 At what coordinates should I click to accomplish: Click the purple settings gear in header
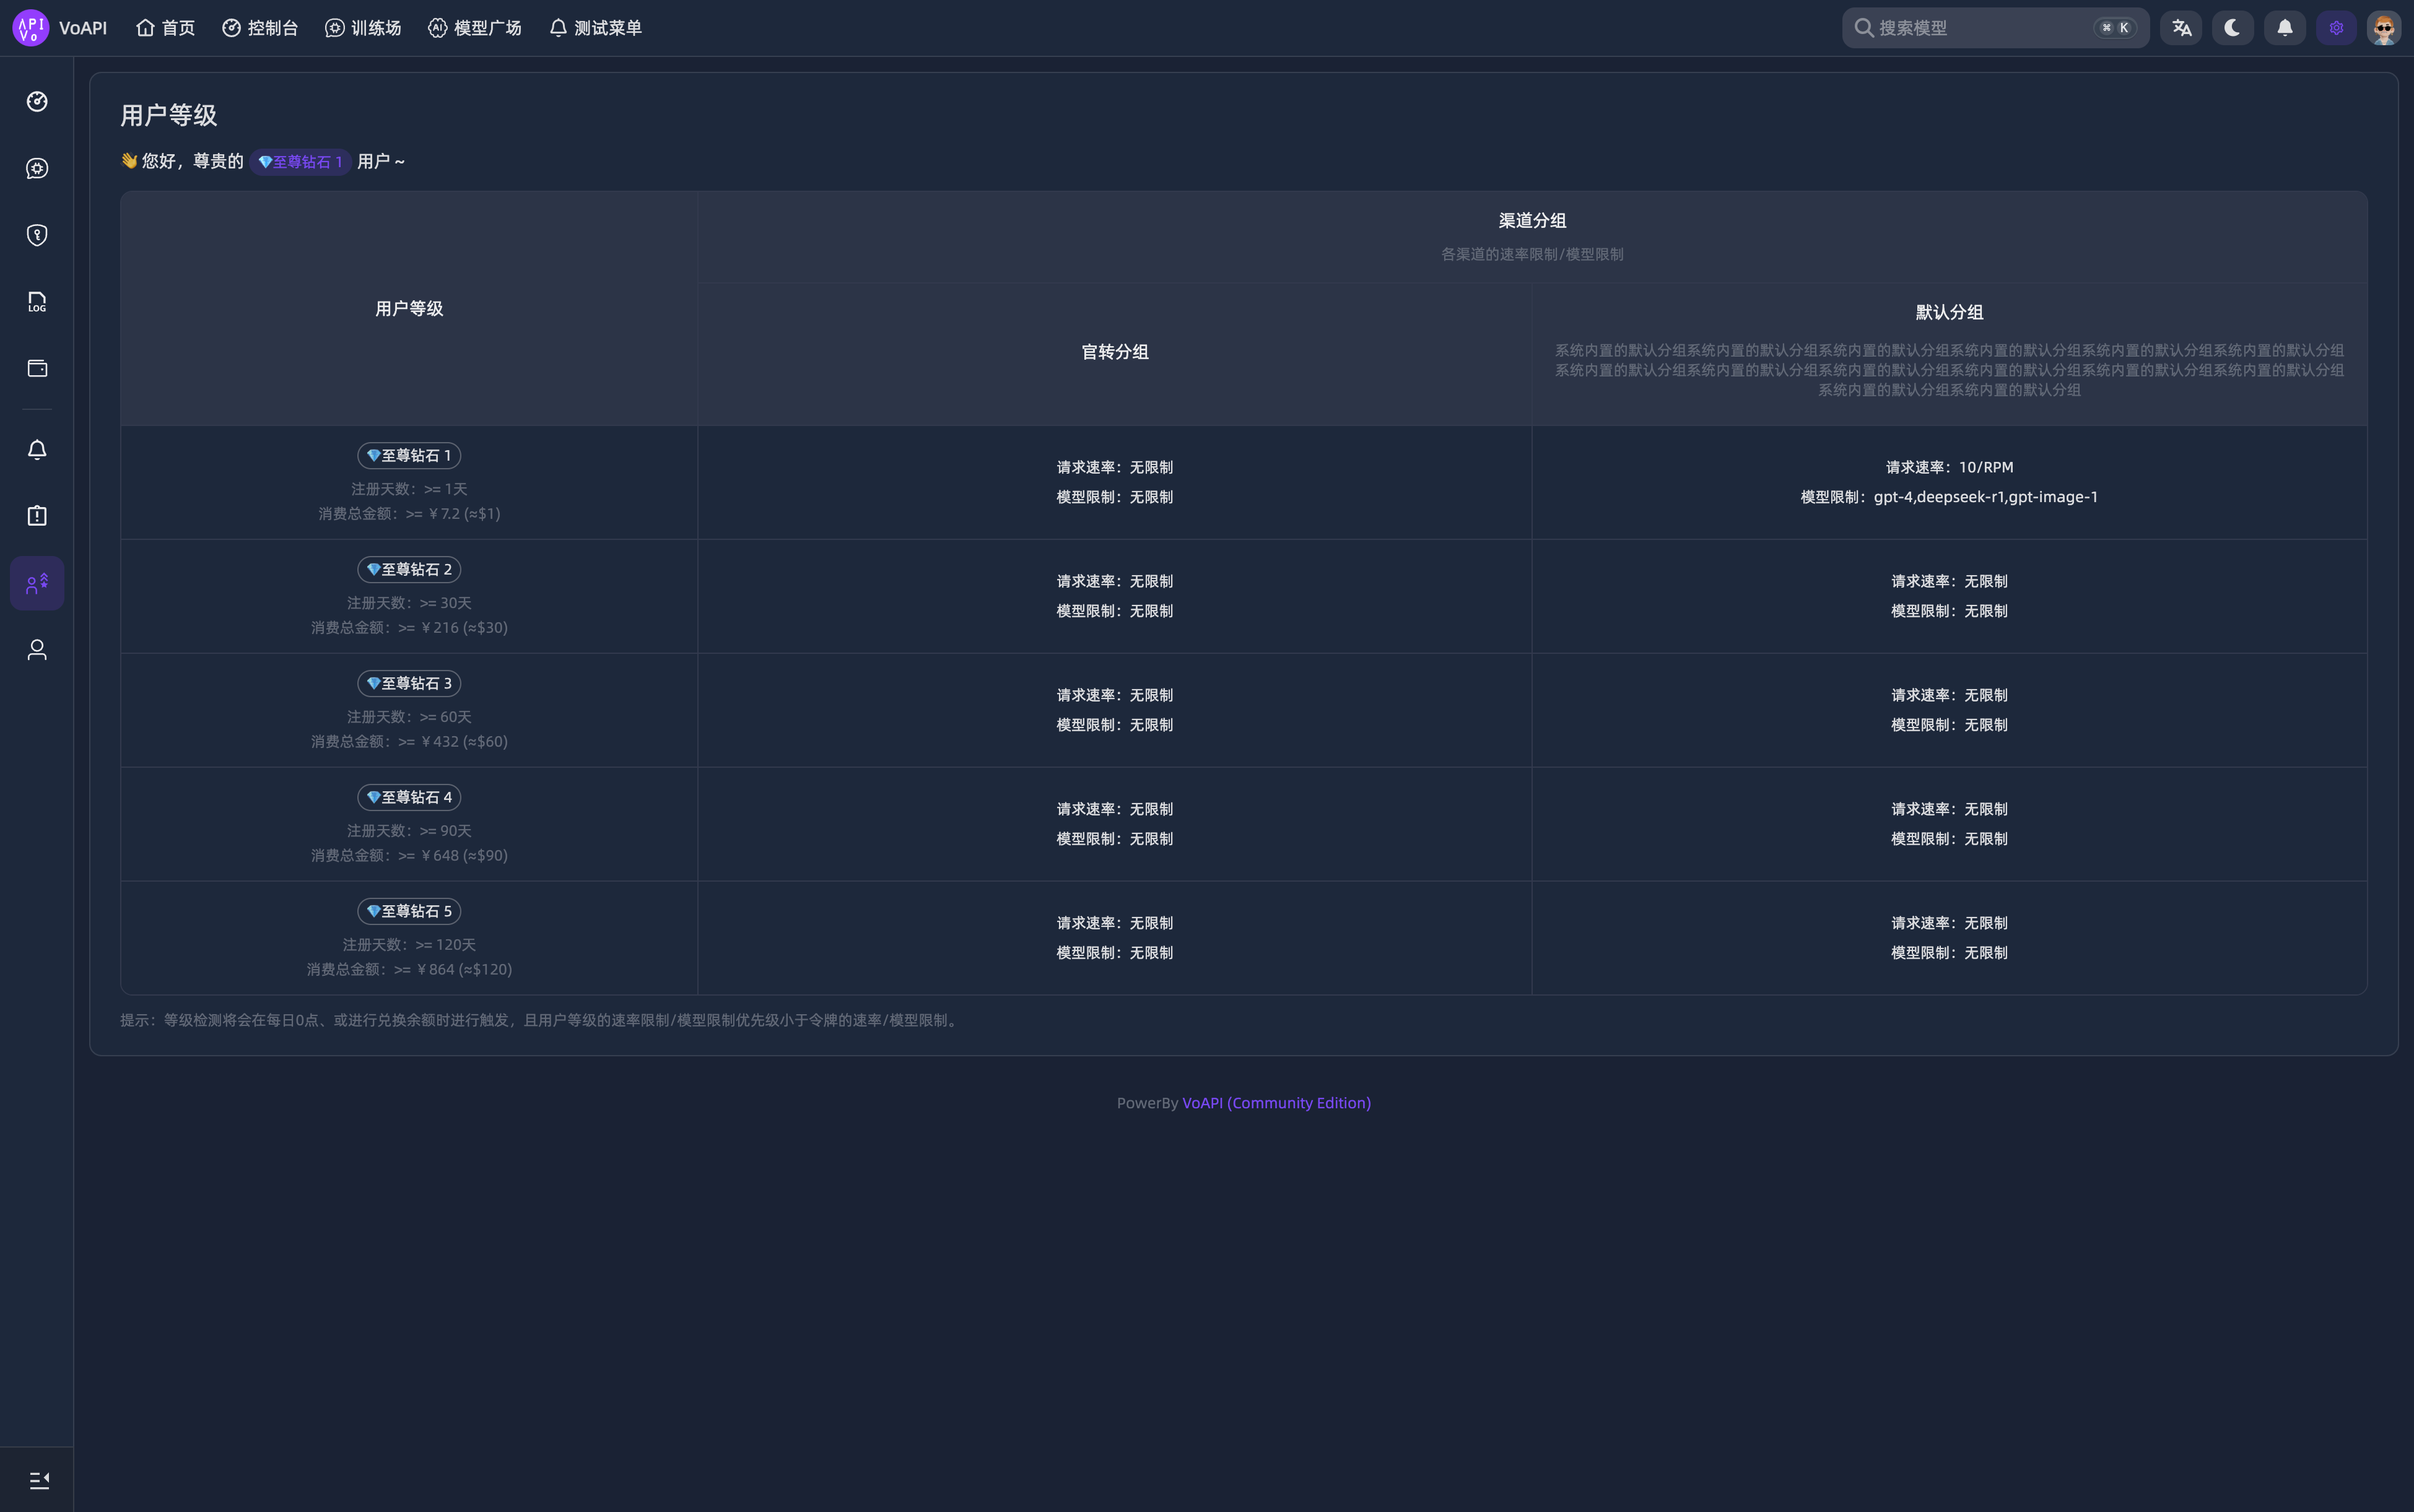(2336, 28)
